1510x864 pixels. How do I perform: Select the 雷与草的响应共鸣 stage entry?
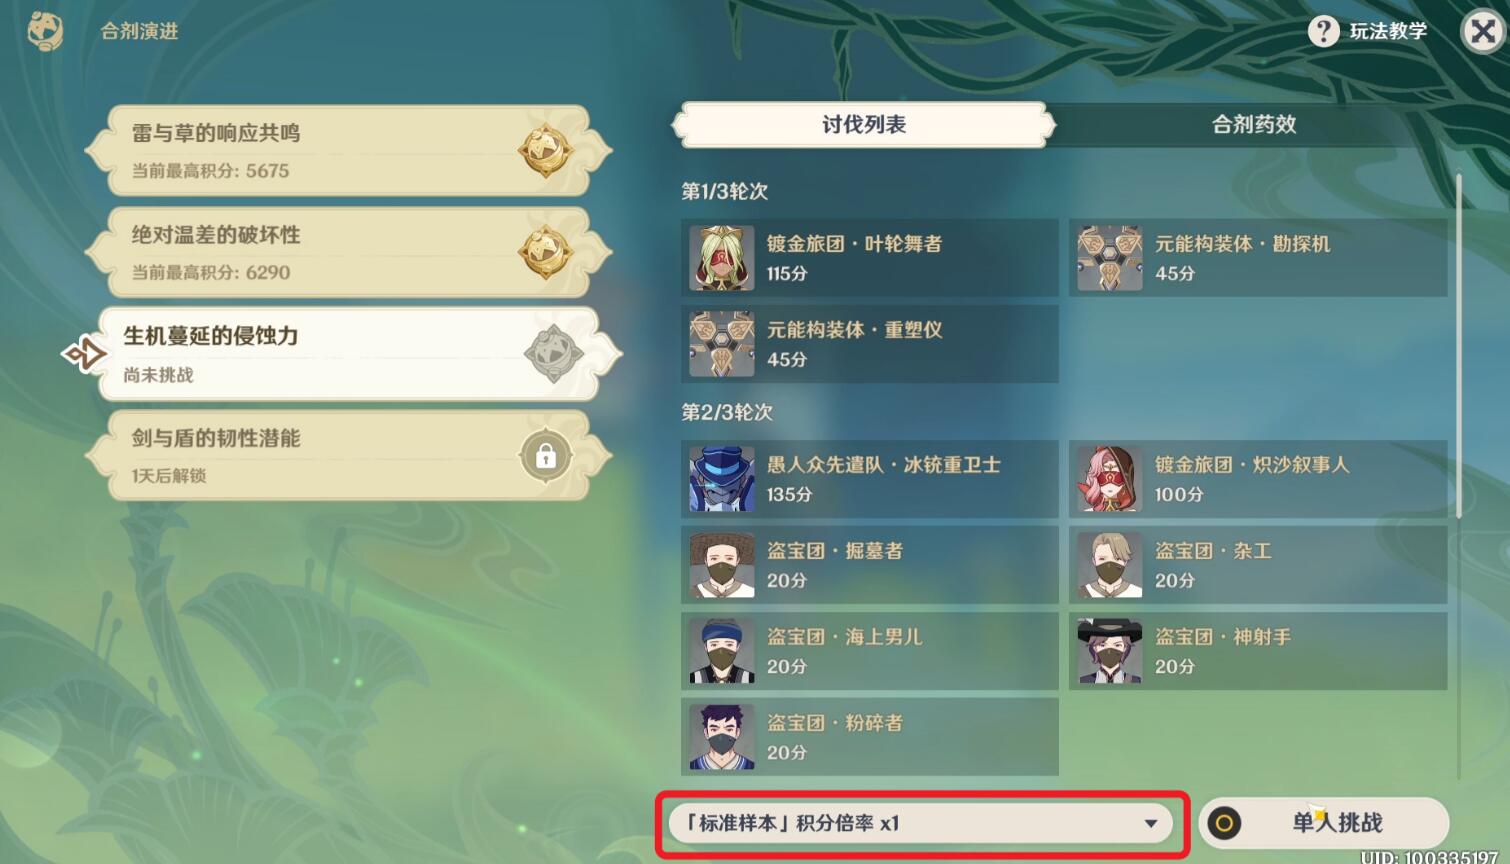pos(348,151)
